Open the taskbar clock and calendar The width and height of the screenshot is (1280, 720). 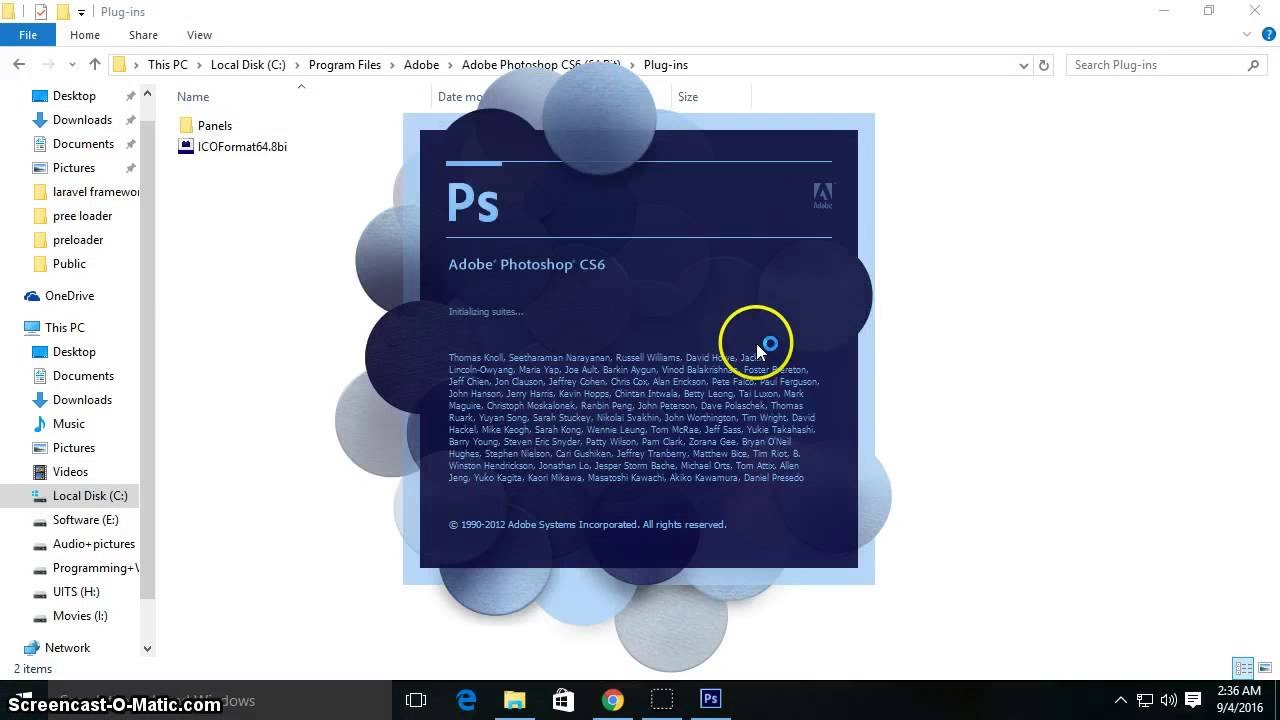coord(1239,700)
